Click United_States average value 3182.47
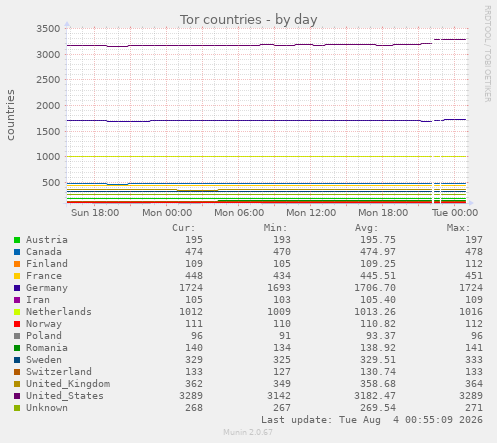This screenshot has height=443, width=497. [x=375, y=396]
